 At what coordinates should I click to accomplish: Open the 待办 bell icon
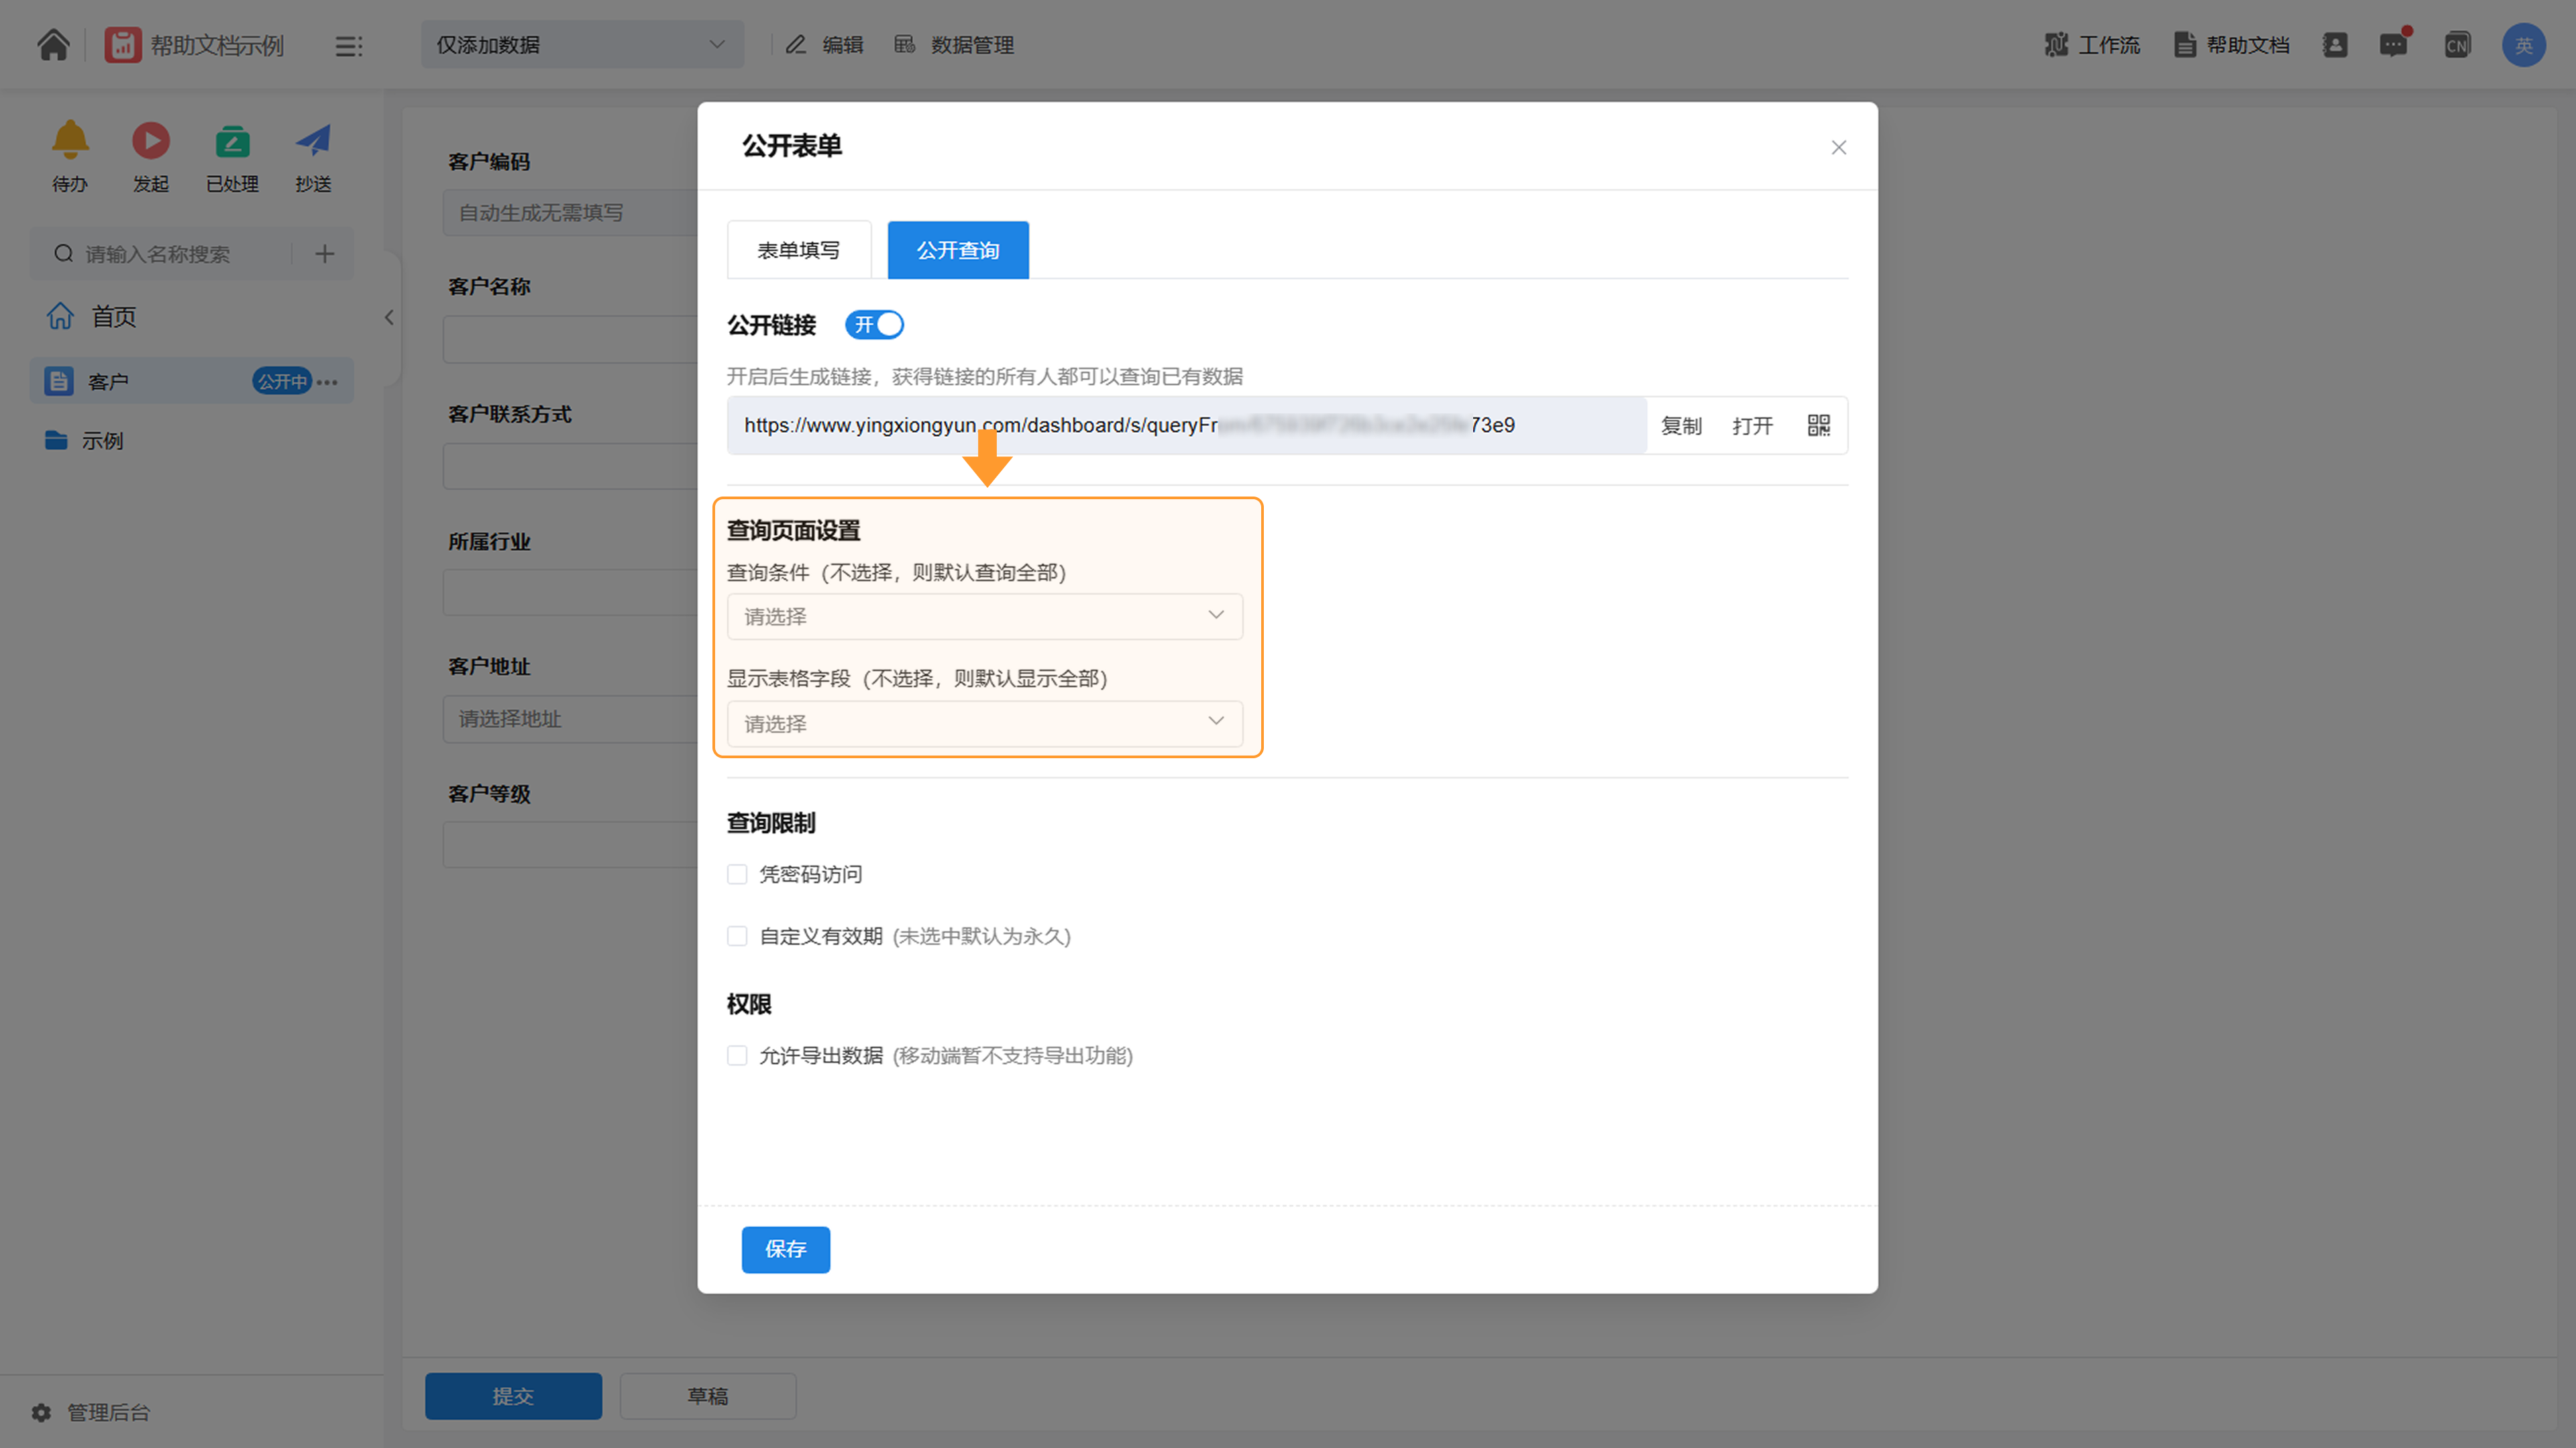pyautogui.click(x=70, y=140)
